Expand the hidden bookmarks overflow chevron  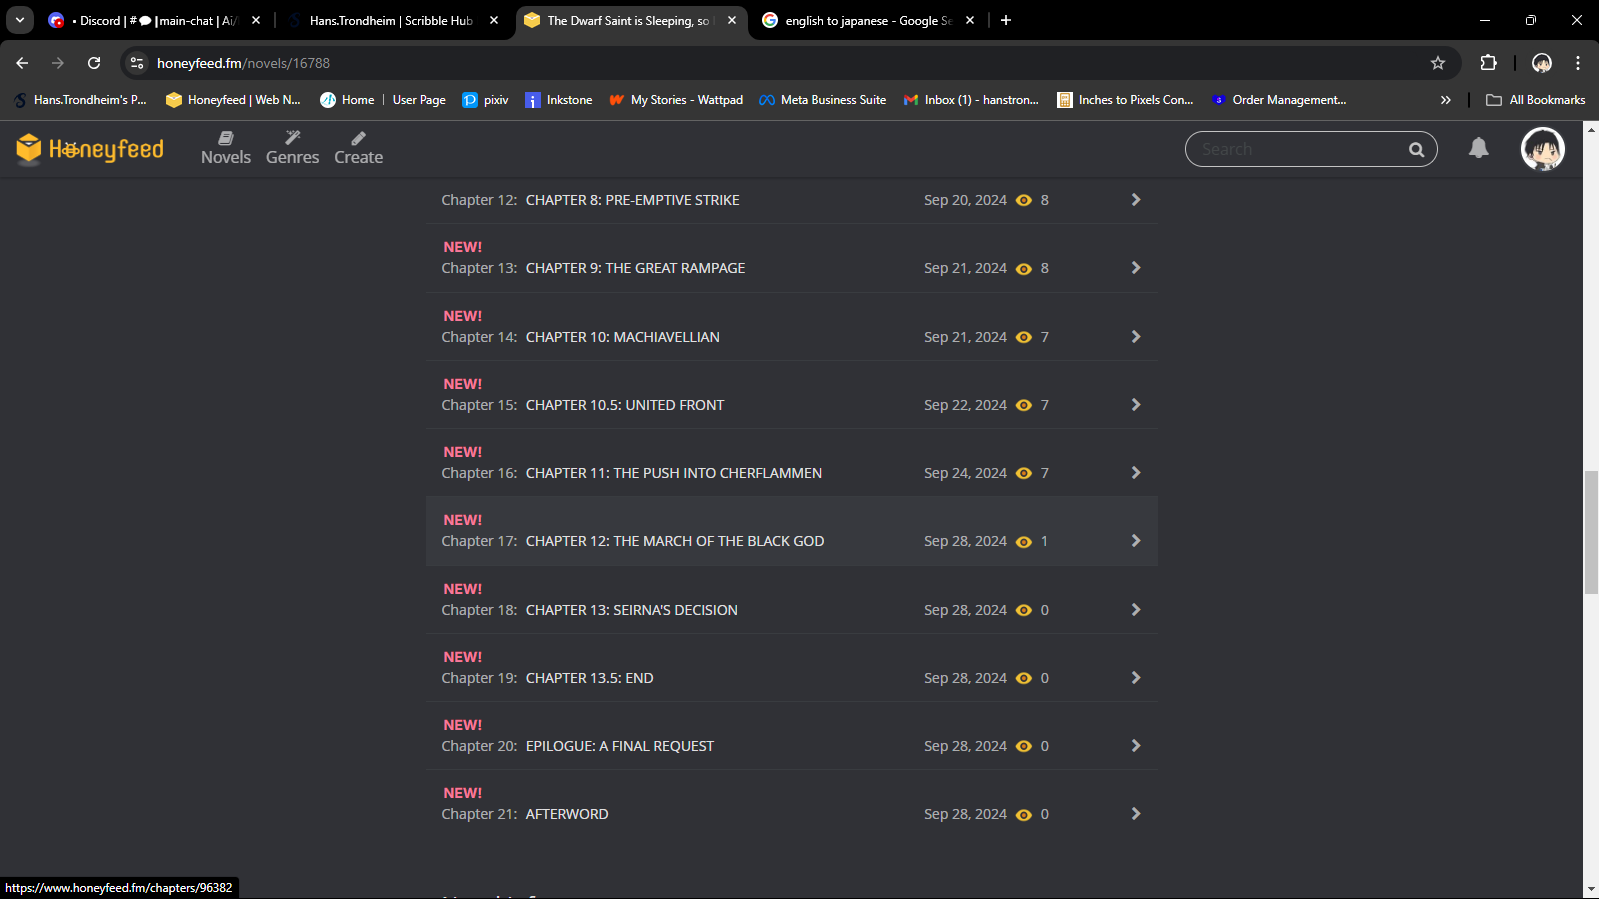point(1445,100)
